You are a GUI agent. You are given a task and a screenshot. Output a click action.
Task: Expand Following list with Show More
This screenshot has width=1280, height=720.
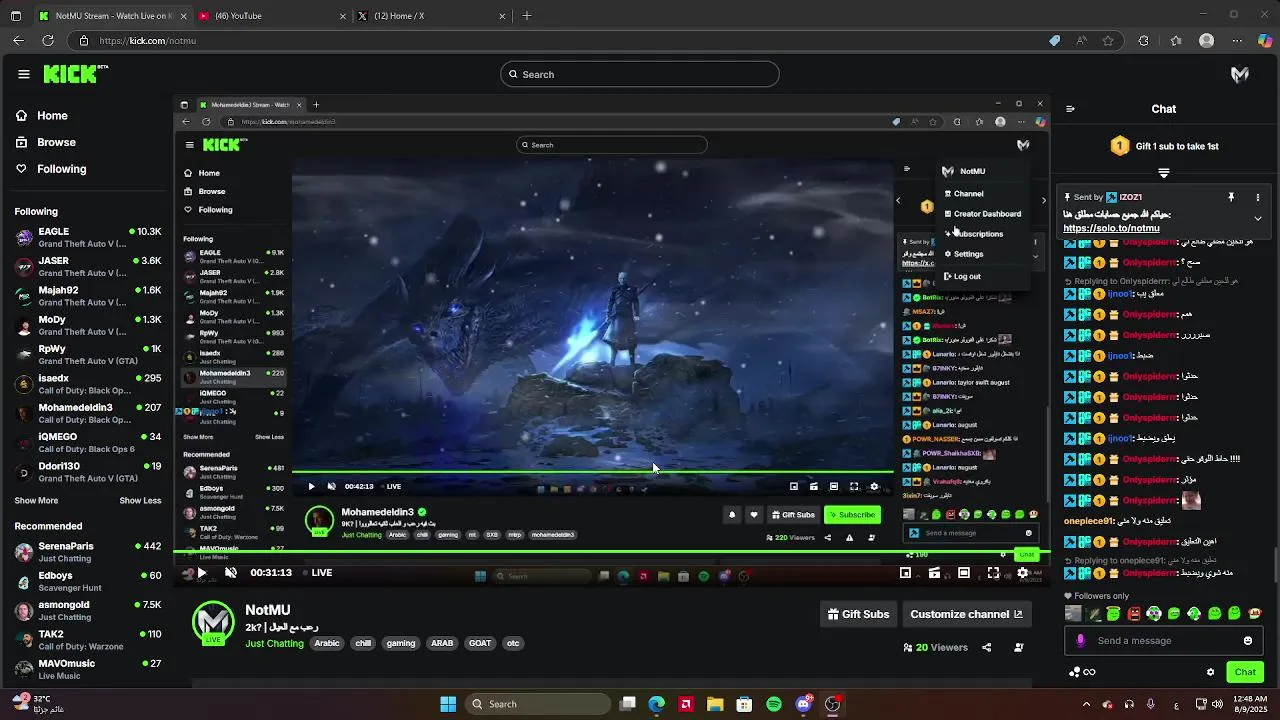click(x=36, y=501)
